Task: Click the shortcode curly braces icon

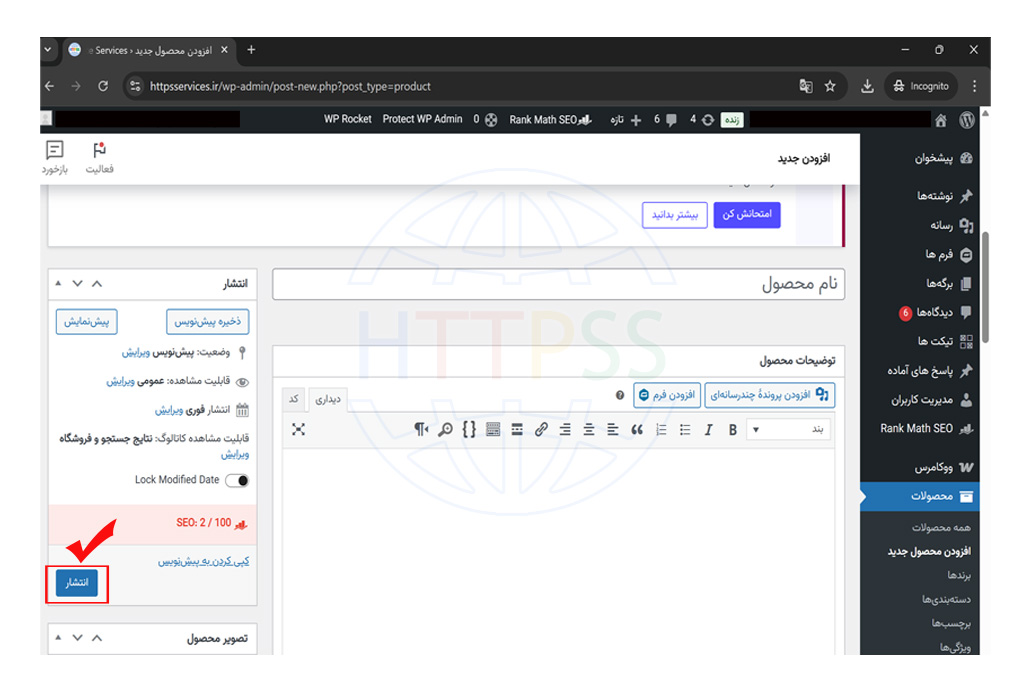Action: pos(469,429)
